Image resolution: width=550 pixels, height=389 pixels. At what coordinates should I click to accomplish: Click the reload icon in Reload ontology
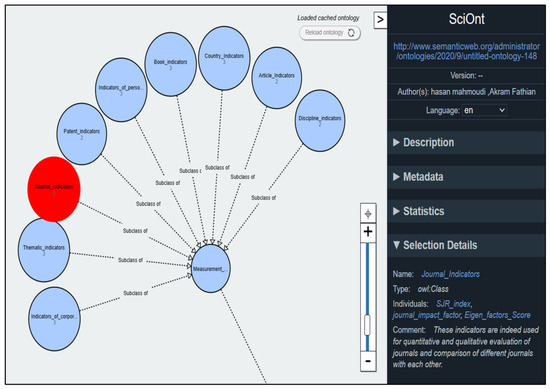(x=351, y=33)
